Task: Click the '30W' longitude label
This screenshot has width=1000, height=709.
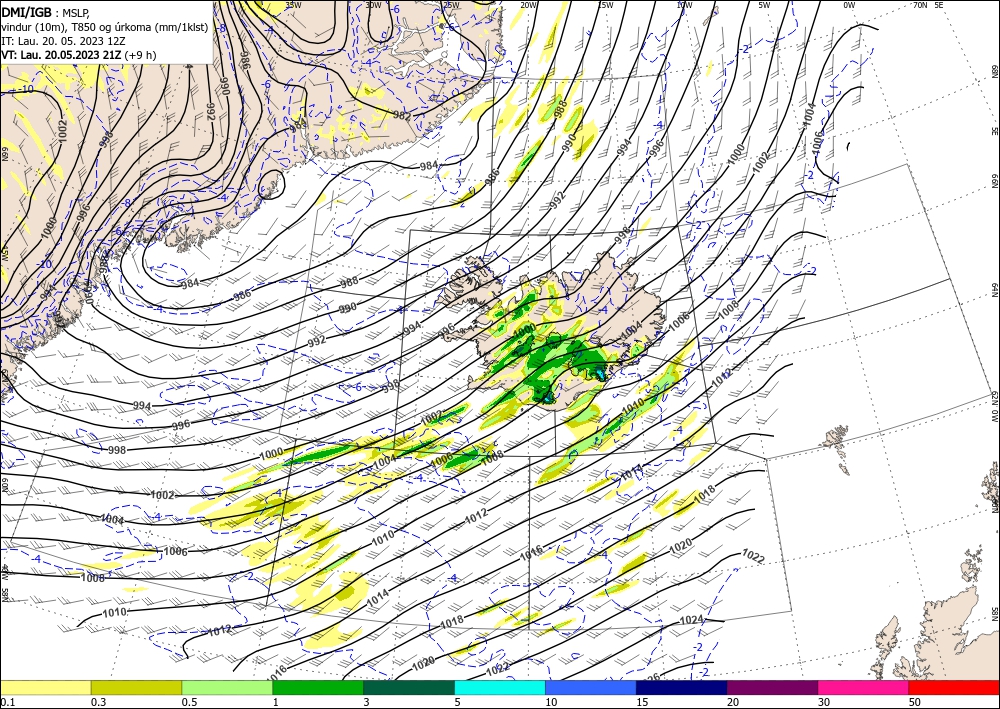Action: [x=374, y=5]
